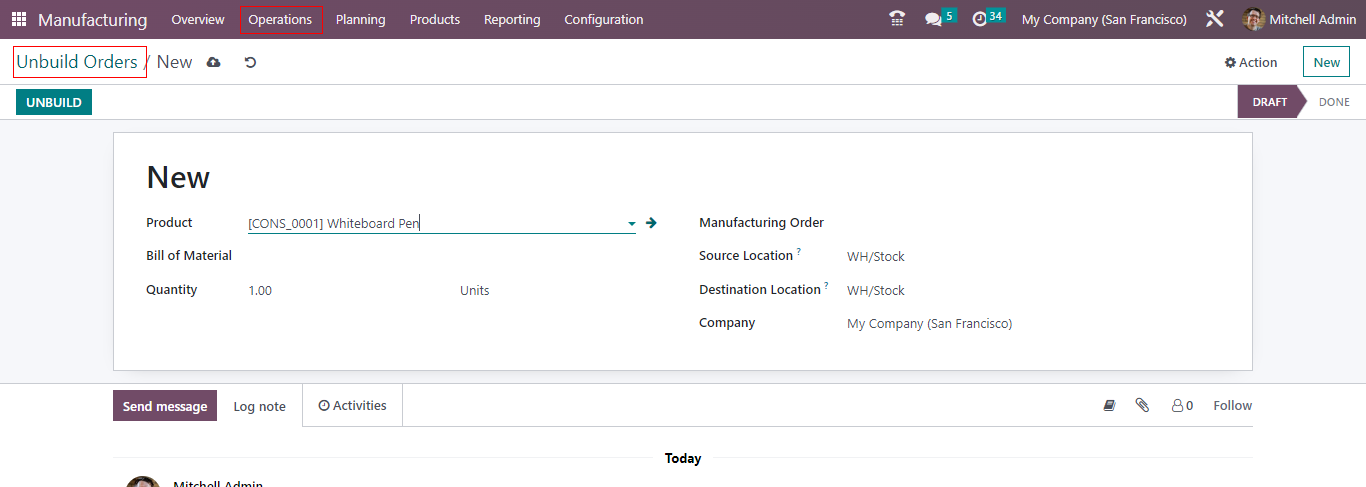Screen dimensions: 1366x487
Task: Click the VoIP phone icon
Action: (x=897, y=19)
